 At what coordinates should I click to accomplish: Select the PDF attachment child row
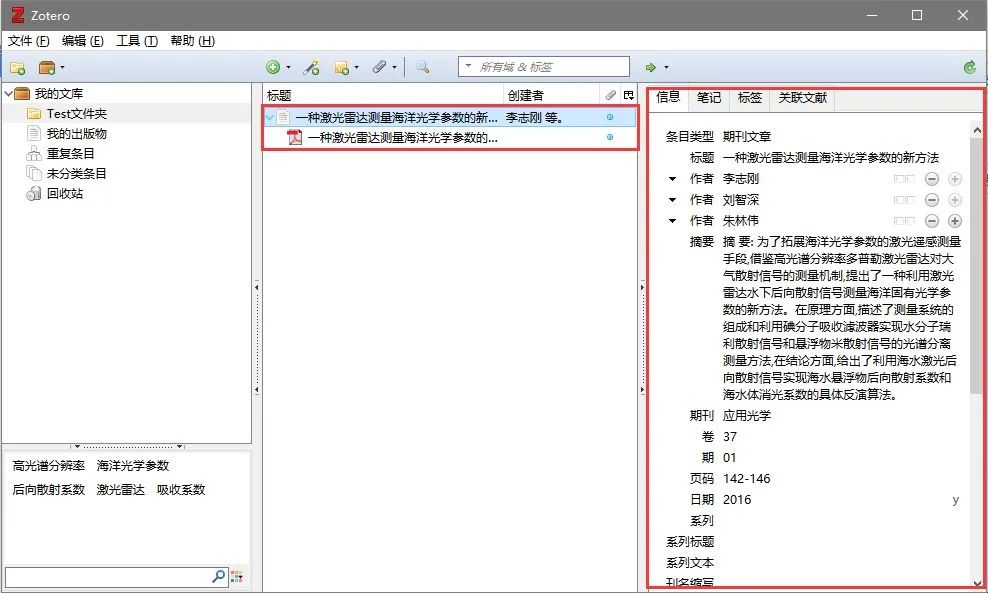tap(450, 137)
